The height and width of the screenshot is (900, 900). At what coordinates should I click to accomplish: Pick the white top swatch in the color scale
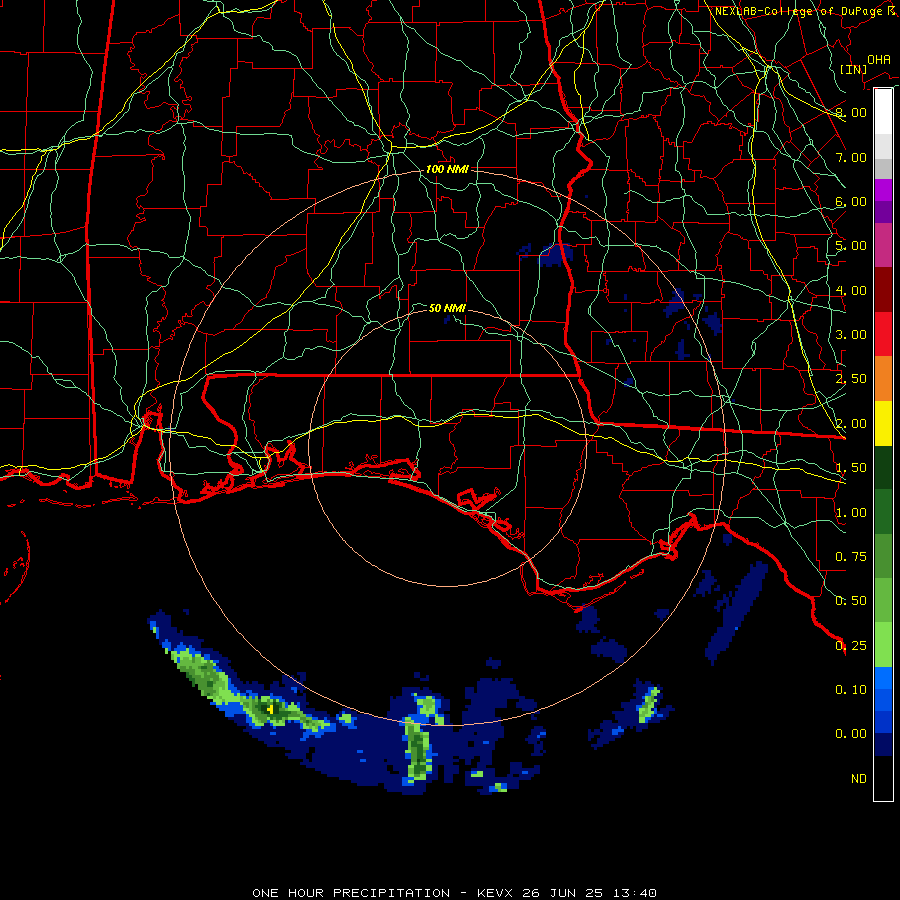point(883,112)
